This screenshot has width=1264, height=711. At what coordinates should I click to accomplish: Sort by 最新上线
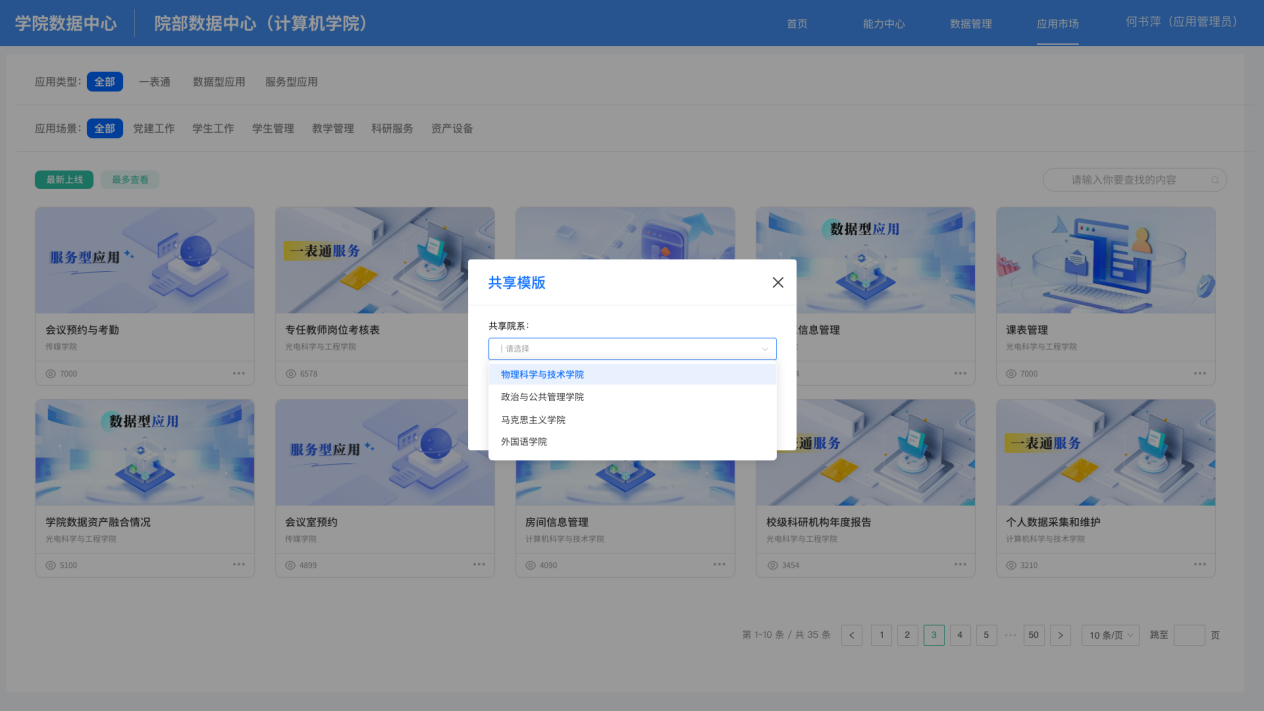coord(64,180)
